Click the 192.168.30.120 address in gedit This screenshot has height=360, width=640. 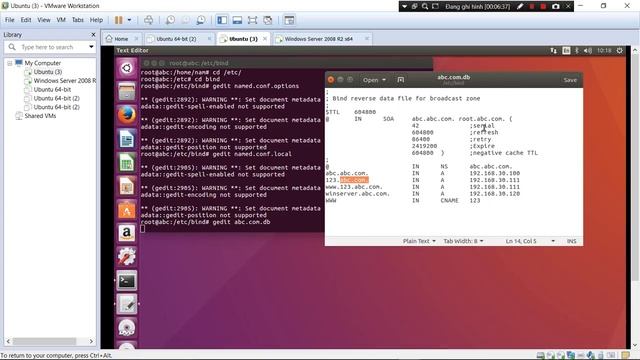tap(495, 193)
